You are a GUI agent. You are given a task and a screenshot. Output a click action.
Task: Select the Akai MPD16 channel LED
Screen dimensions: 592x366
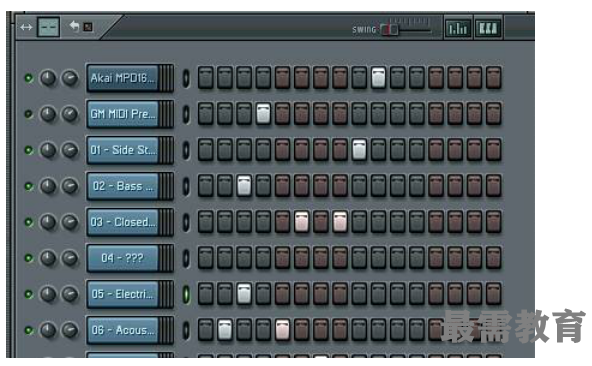[x=186, y=79]
